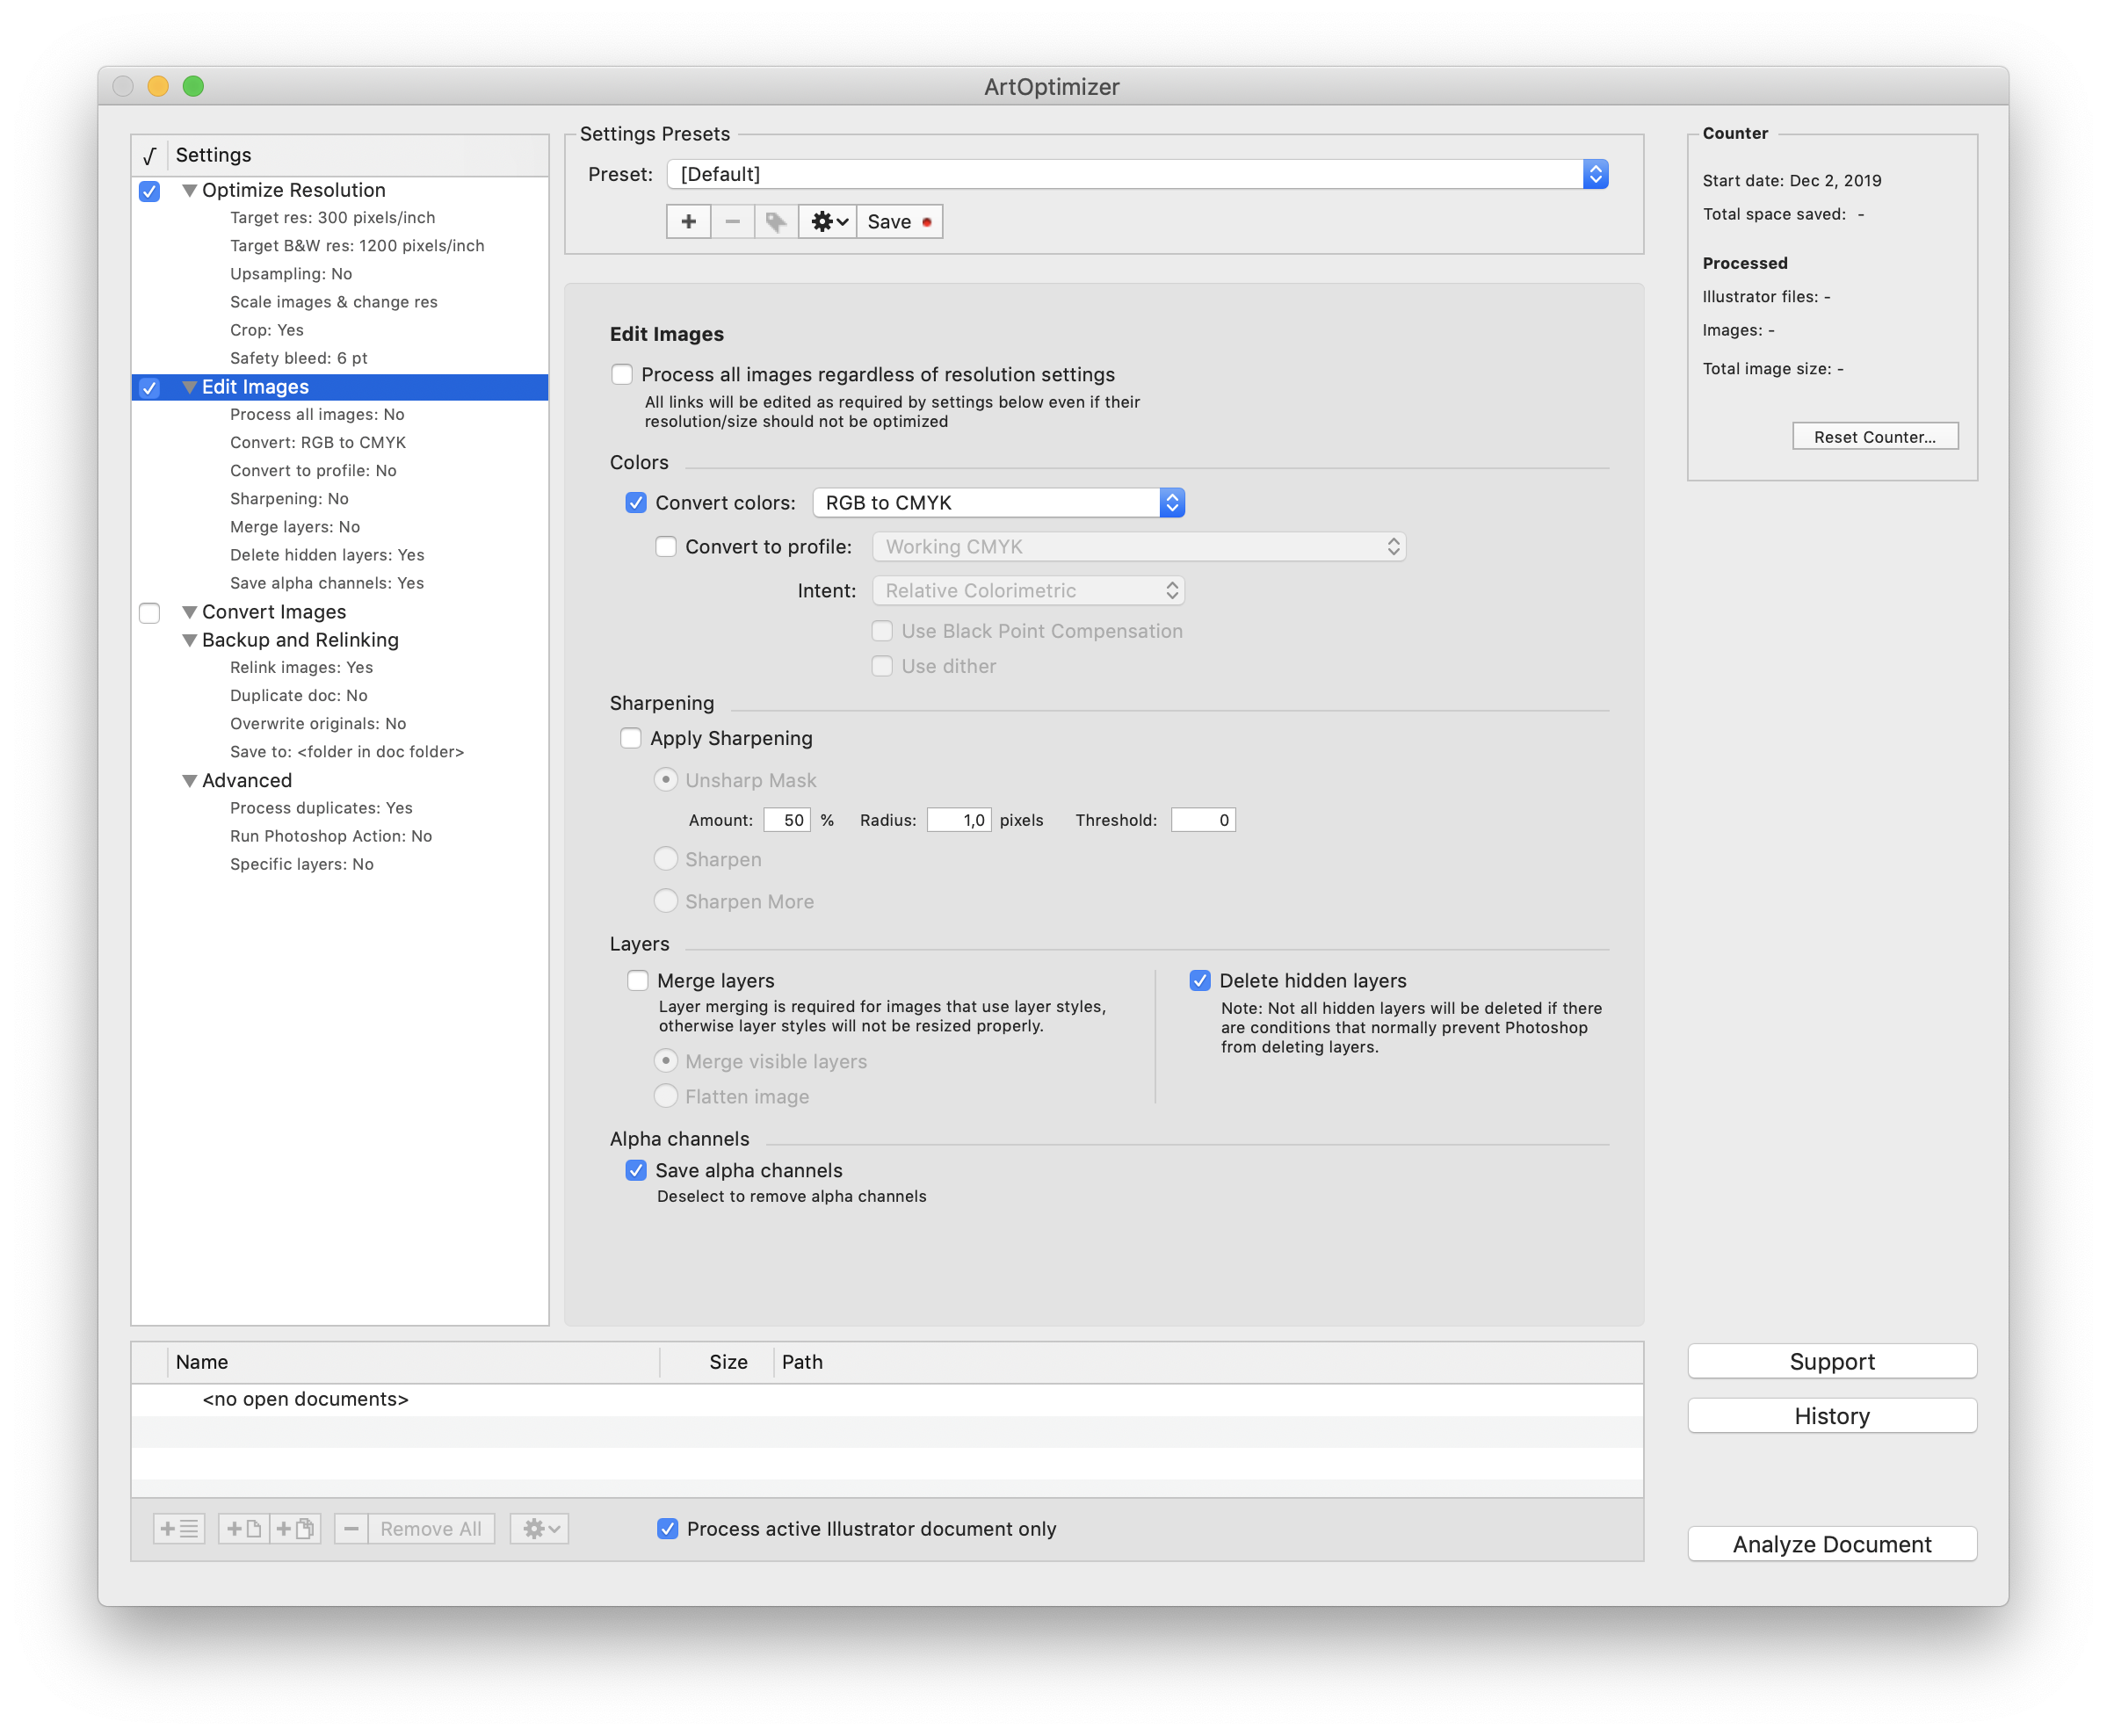Check the Merge layers option
This screenshot has width=2107, height=1736.
[x=638, y=980]
